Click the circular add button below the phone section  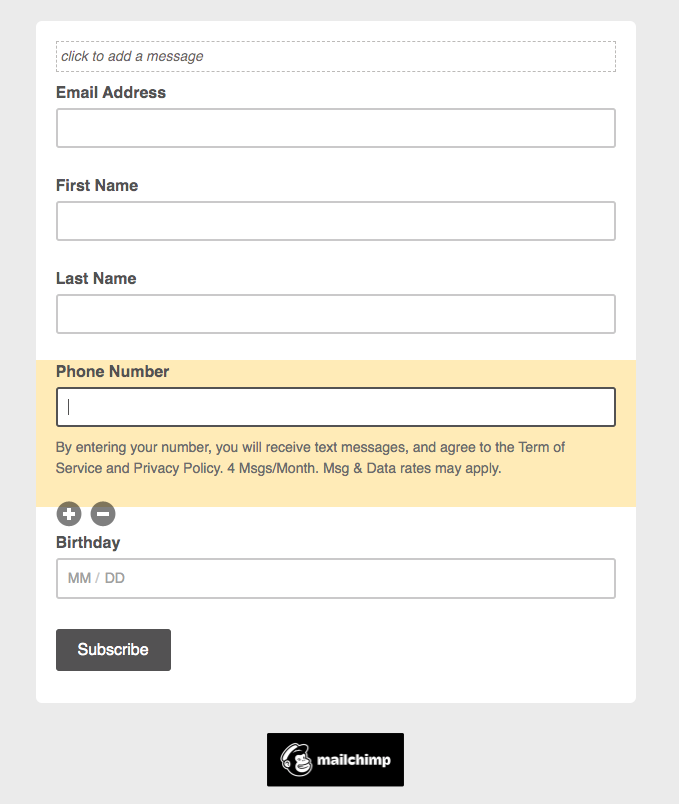(x=68, y=513)
